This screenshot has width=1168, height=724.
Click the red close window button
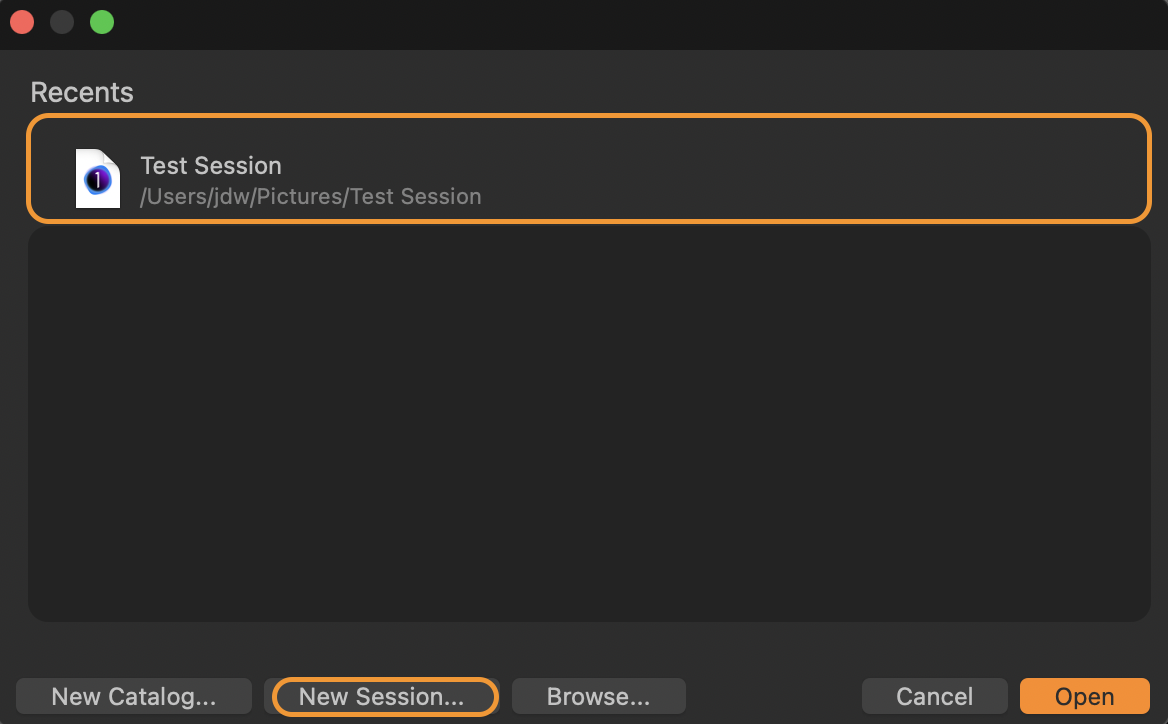(x=22, y=22)
